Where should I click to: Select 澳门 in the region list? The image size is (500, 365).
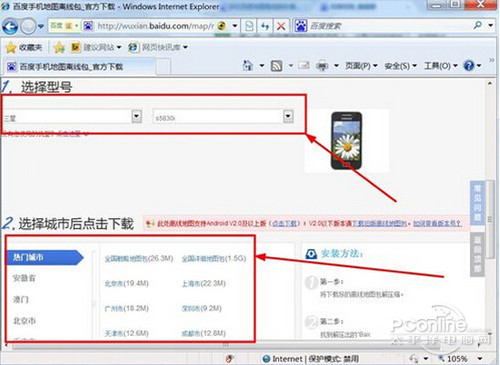(21, 299)
